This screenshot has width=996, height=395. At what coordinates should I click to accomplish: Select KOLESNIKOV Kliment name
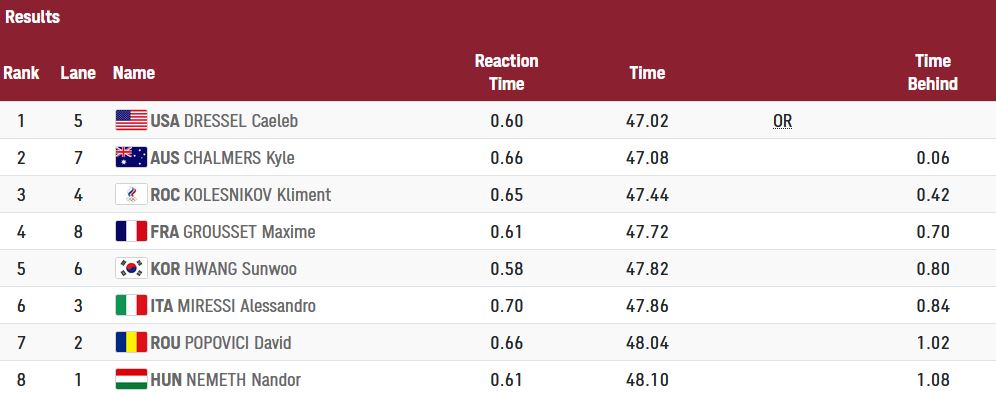[257, 194]
